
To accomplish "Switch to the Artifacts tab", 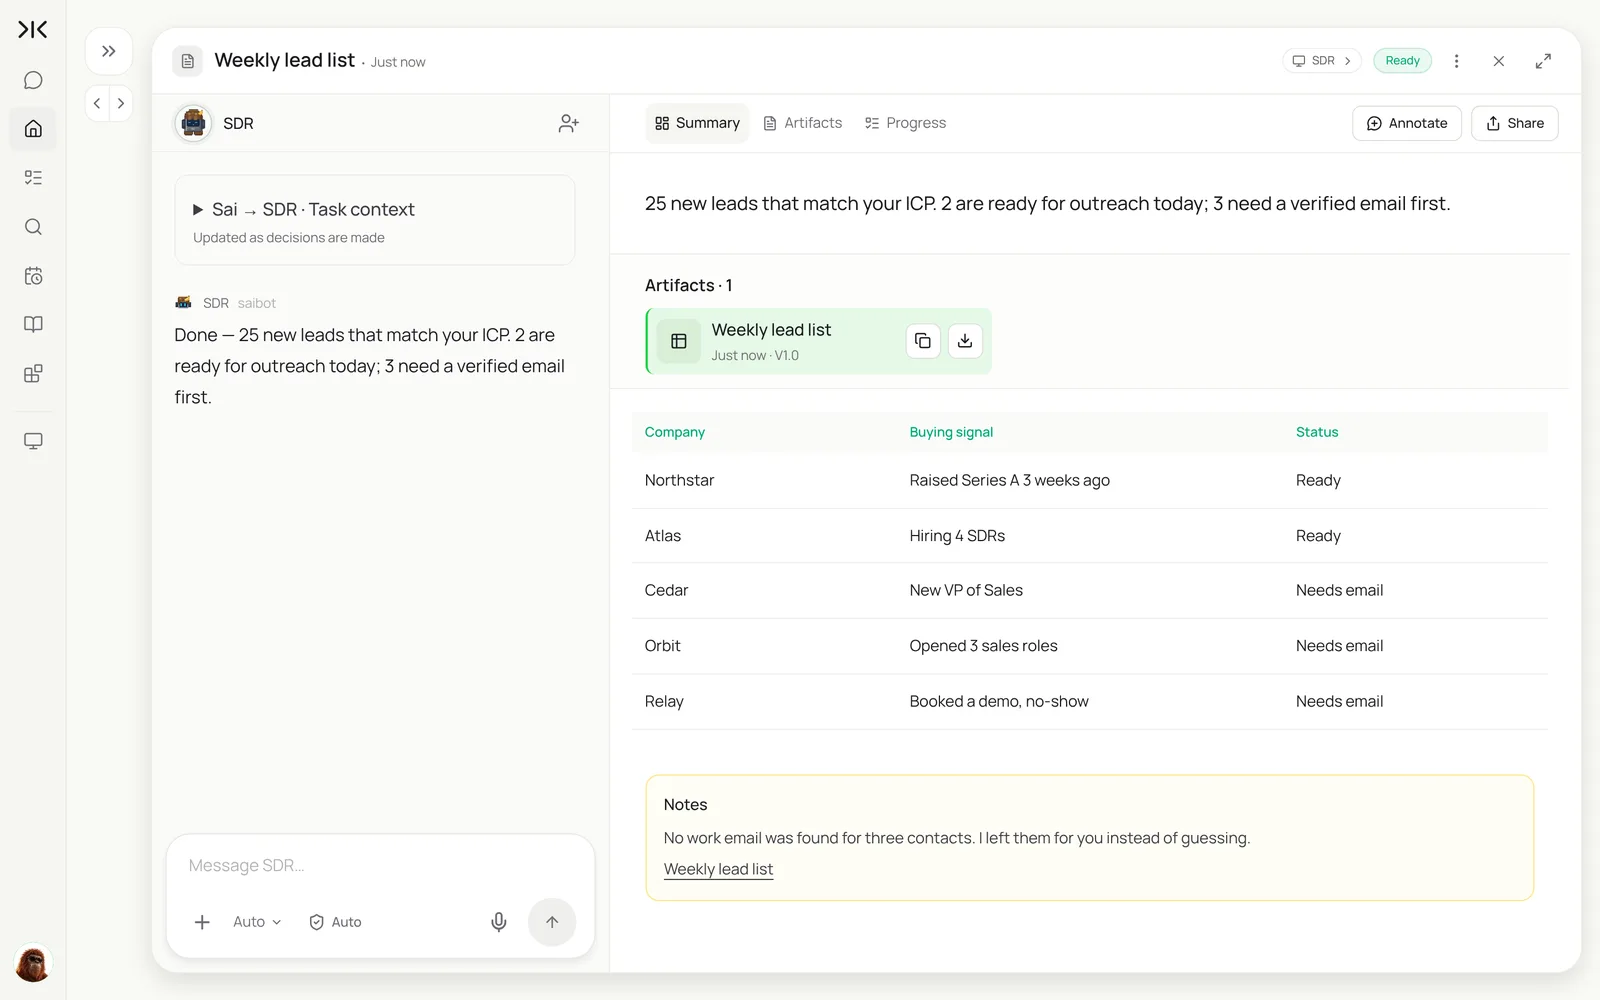I will [x=802, y=123].
